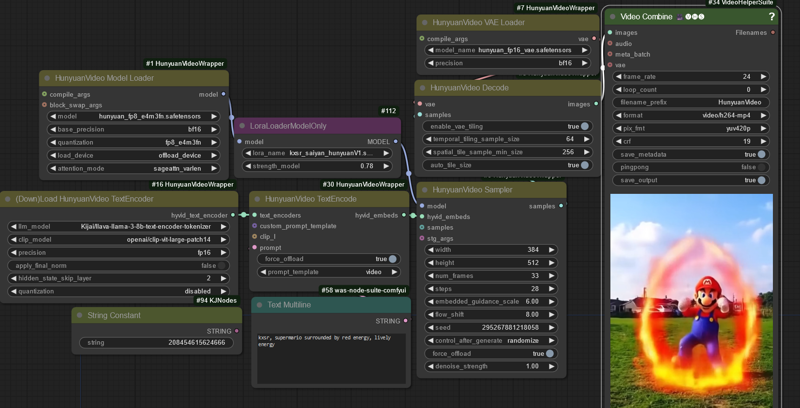The width and height of the screenshot is (800, 408).
Task: Click the audio input socket on Video Combine
Action: click(x=610, y=43)
